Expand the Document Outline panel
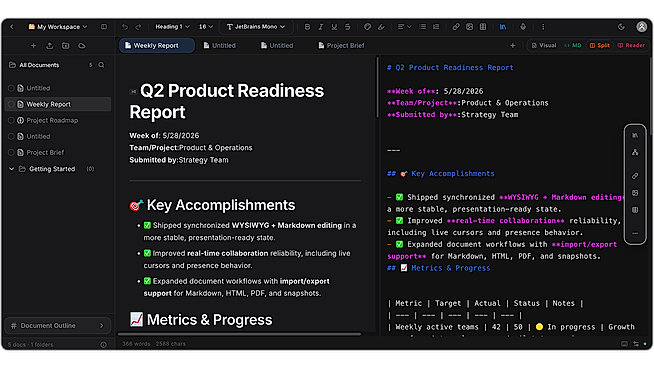This screenshot has height=368, width=654. click(x=58, y=325)
